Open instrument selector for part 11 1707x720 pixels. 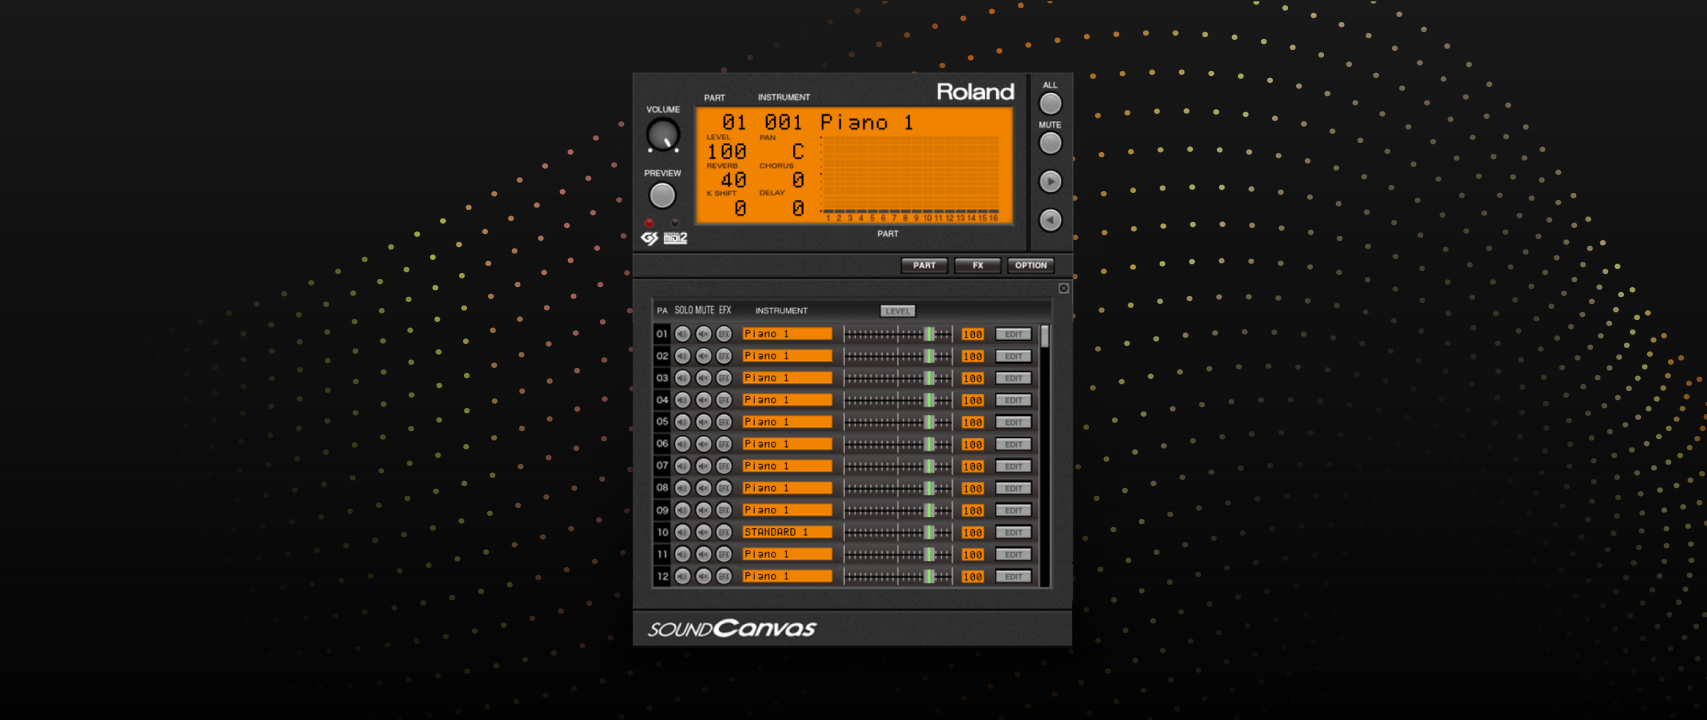[787, 554]
